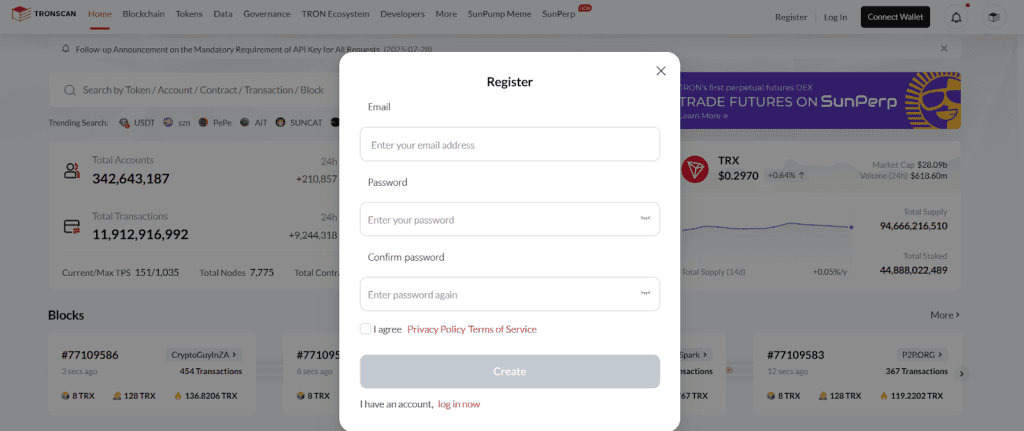Click the log in now link
Image resolution: width=1024 pixels, height=431 pixels.
coord(459,404)
